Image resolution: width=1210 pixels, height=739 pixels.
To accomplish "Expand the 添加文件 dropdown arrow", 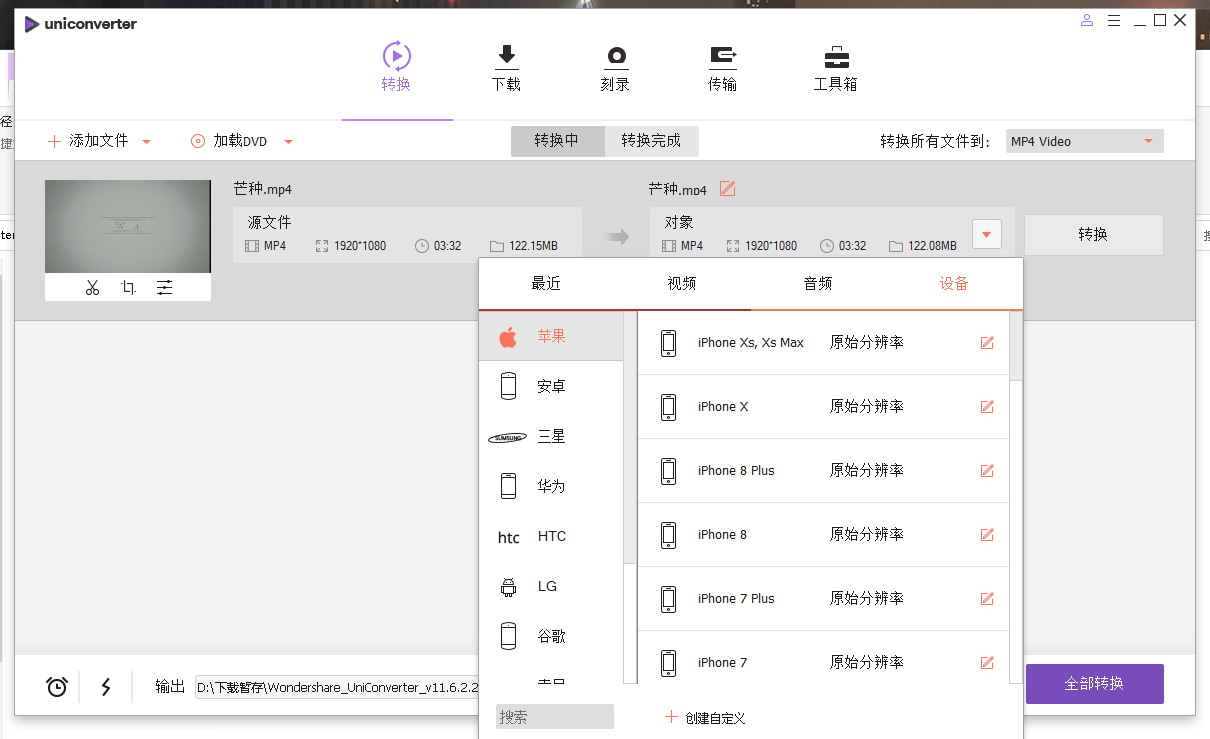I will [x=146, y=142].
